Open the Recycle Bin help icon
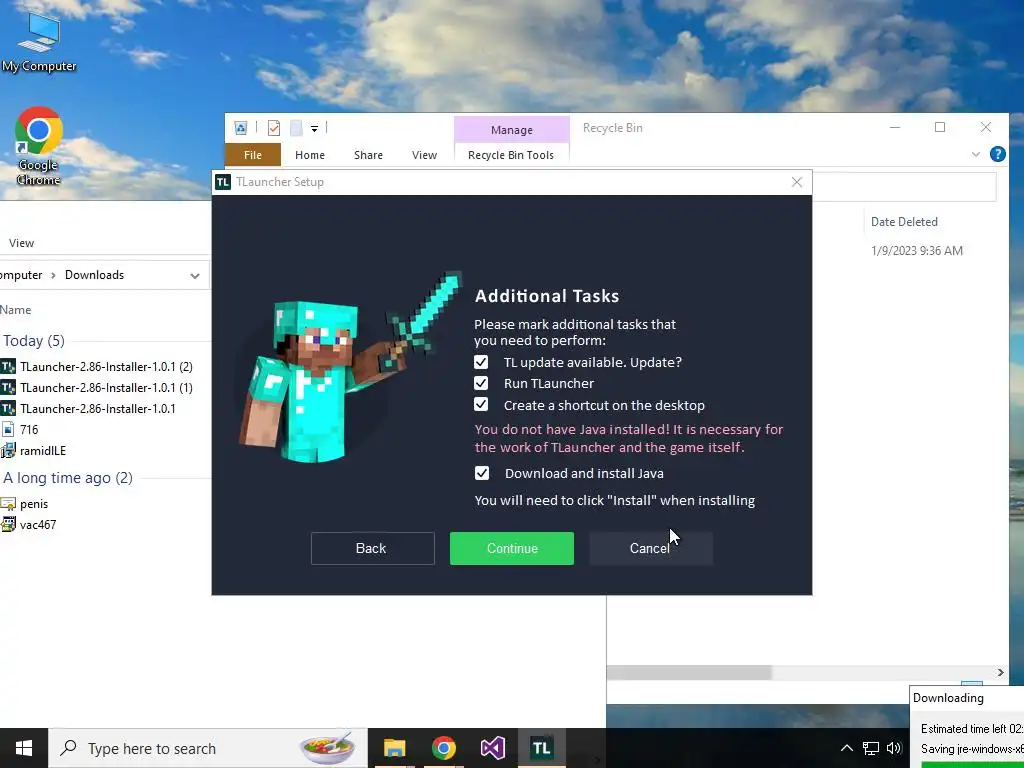The image size is (1024, 768). [x=997, y=154]
